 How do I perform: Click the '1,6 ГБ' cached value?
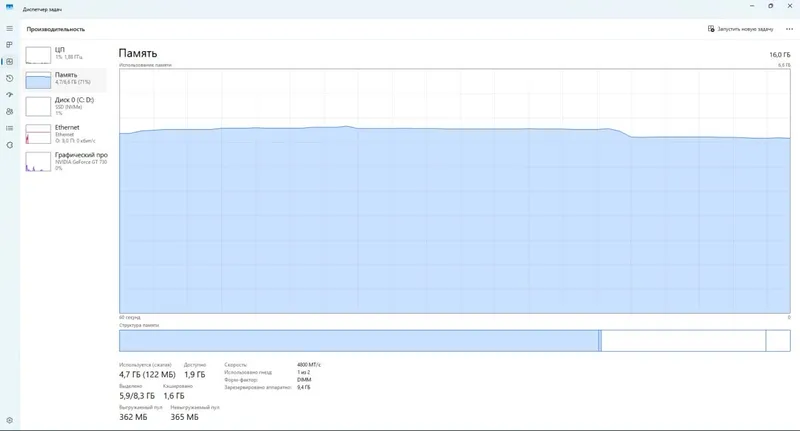tap(174, 396)
